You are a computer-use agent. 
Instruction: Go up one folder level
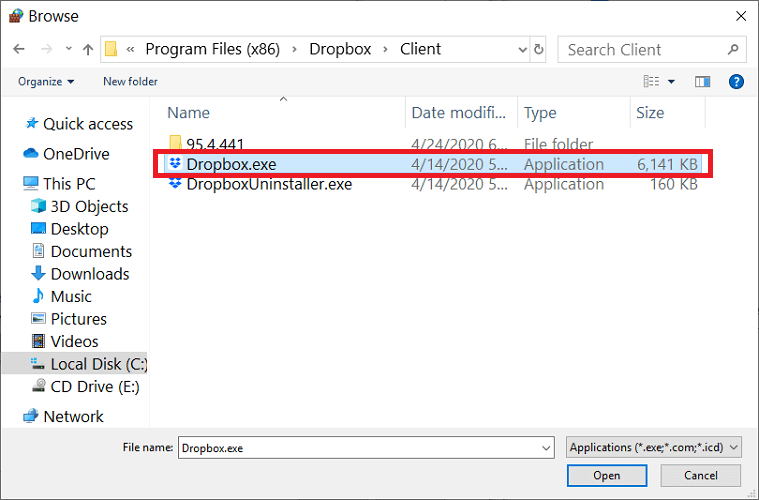(88, 49)
